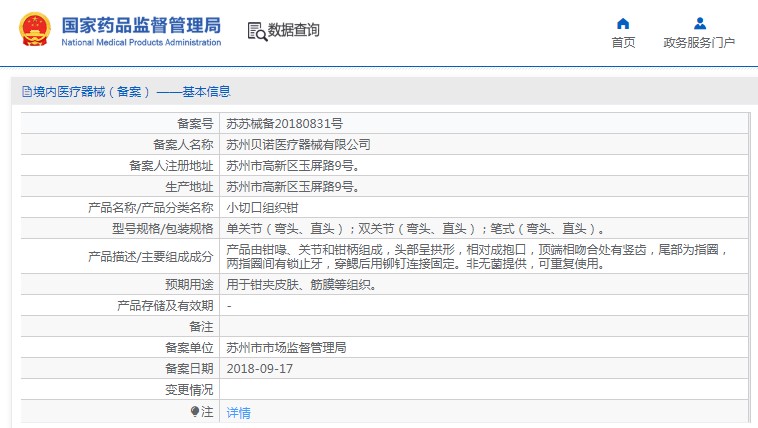Click the 备案人注册地址 address value

293,166
